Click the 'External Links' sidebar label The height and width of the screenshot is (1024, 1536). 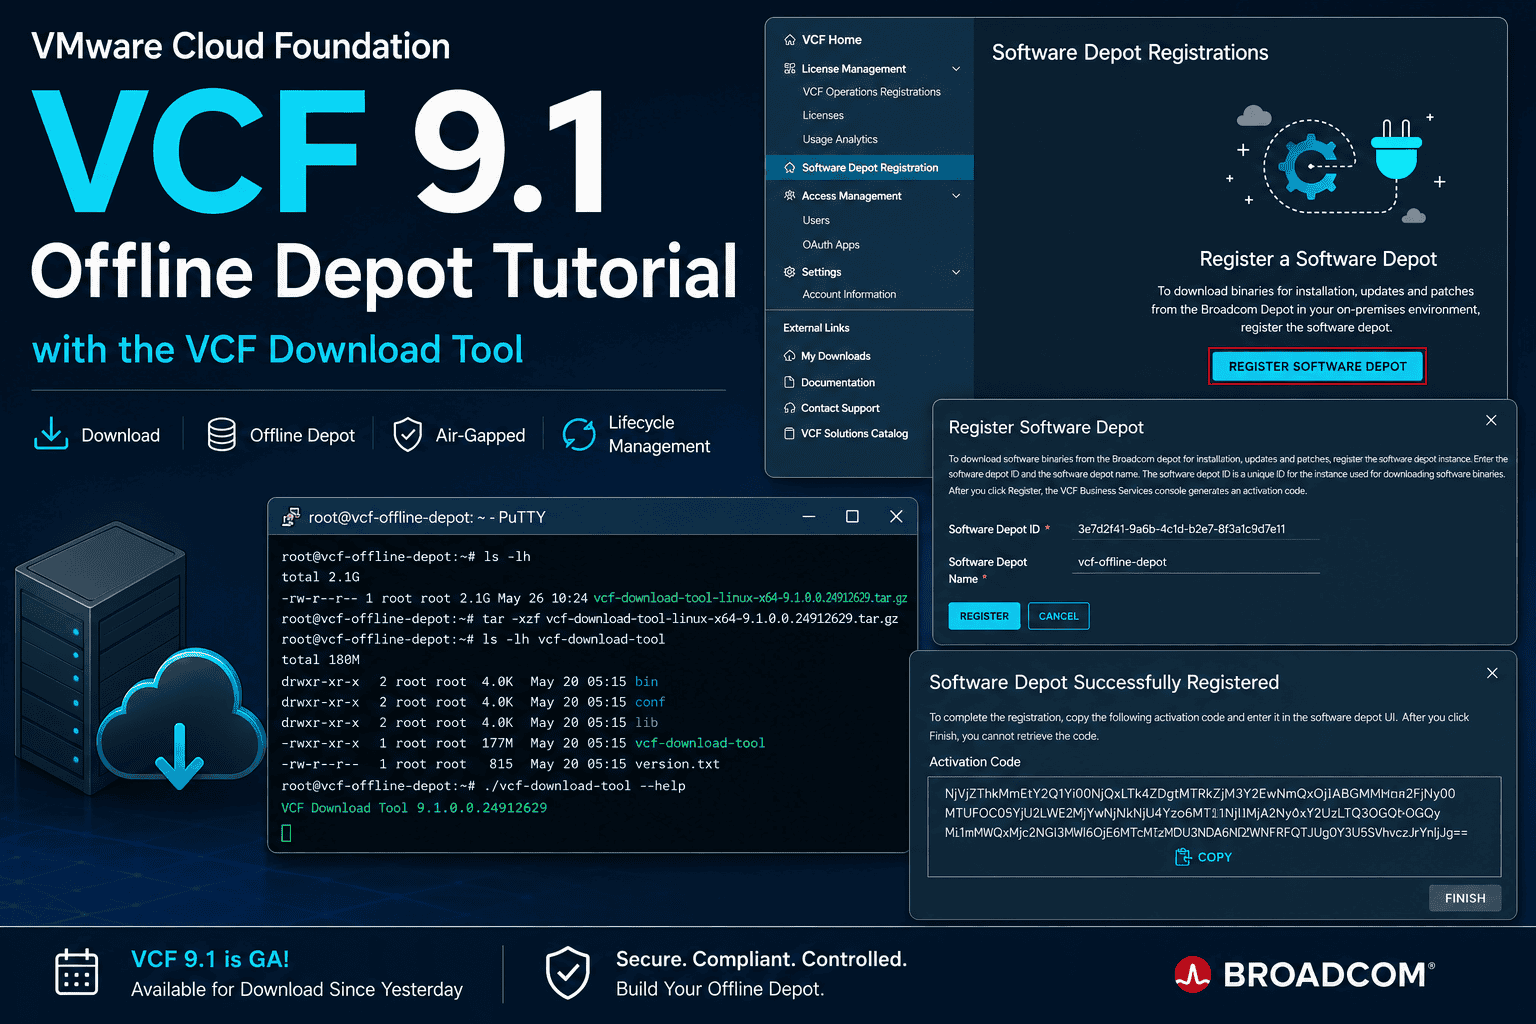pyautogui.click(x=816, y=328)
